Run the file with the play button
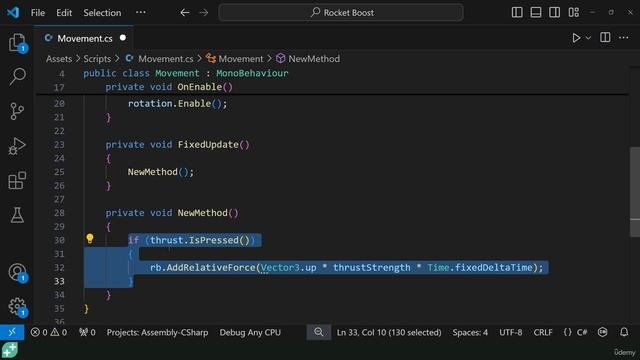The width and height of the screenshot is (640, 360). click(576, 38)
